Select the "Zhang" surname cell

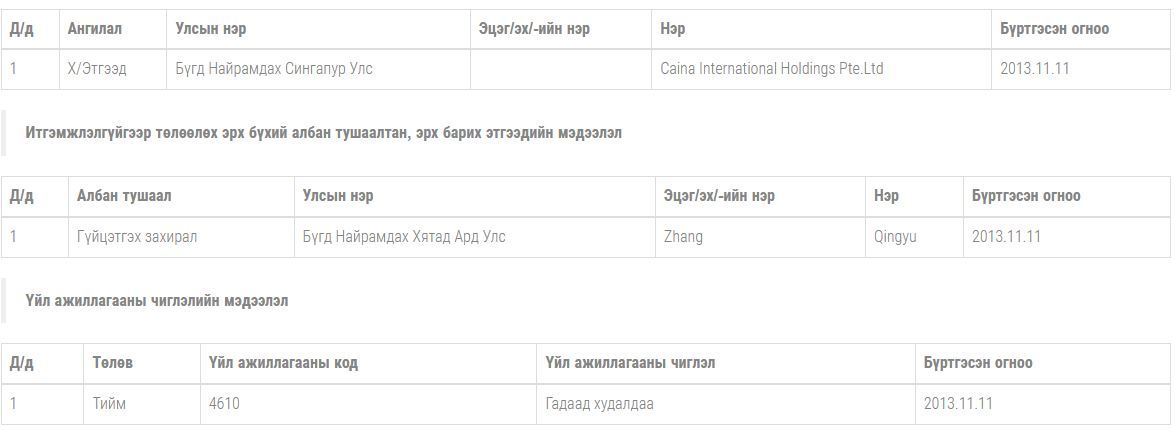tap(683, 237)
